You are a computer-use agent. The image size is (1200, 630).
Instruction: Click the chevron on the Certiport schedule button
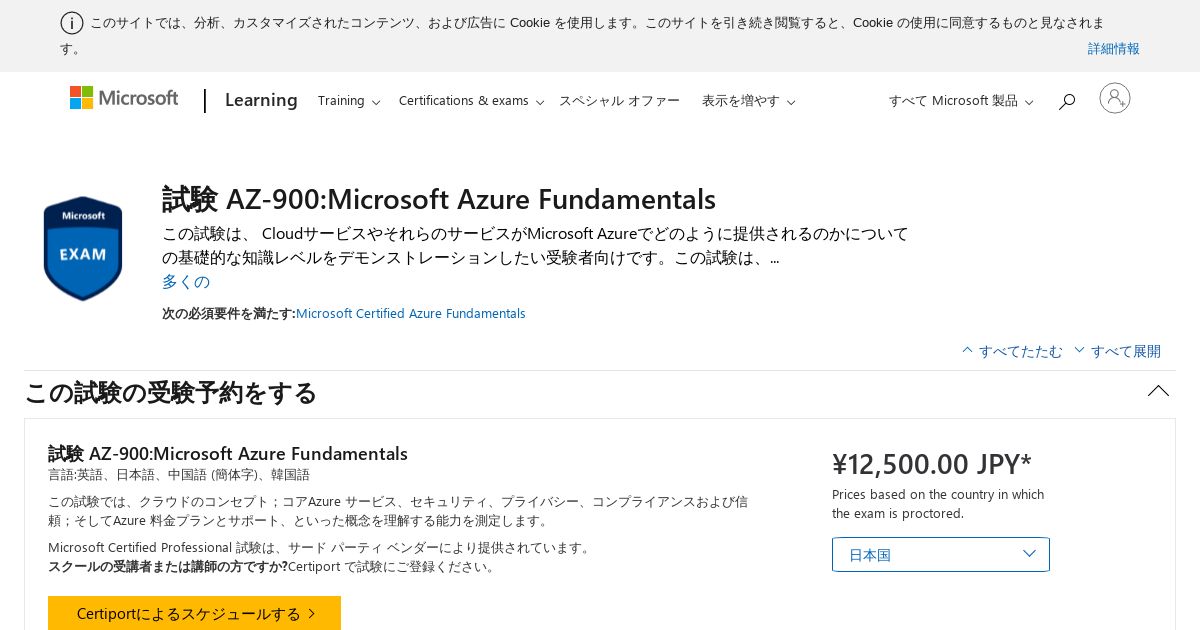point(312,614)
